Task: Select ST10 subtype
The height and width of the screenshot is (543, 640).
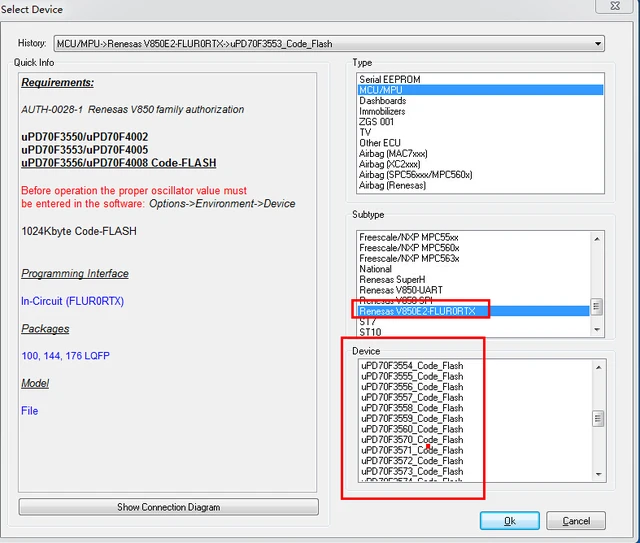Action: click(x=473, y=332)
